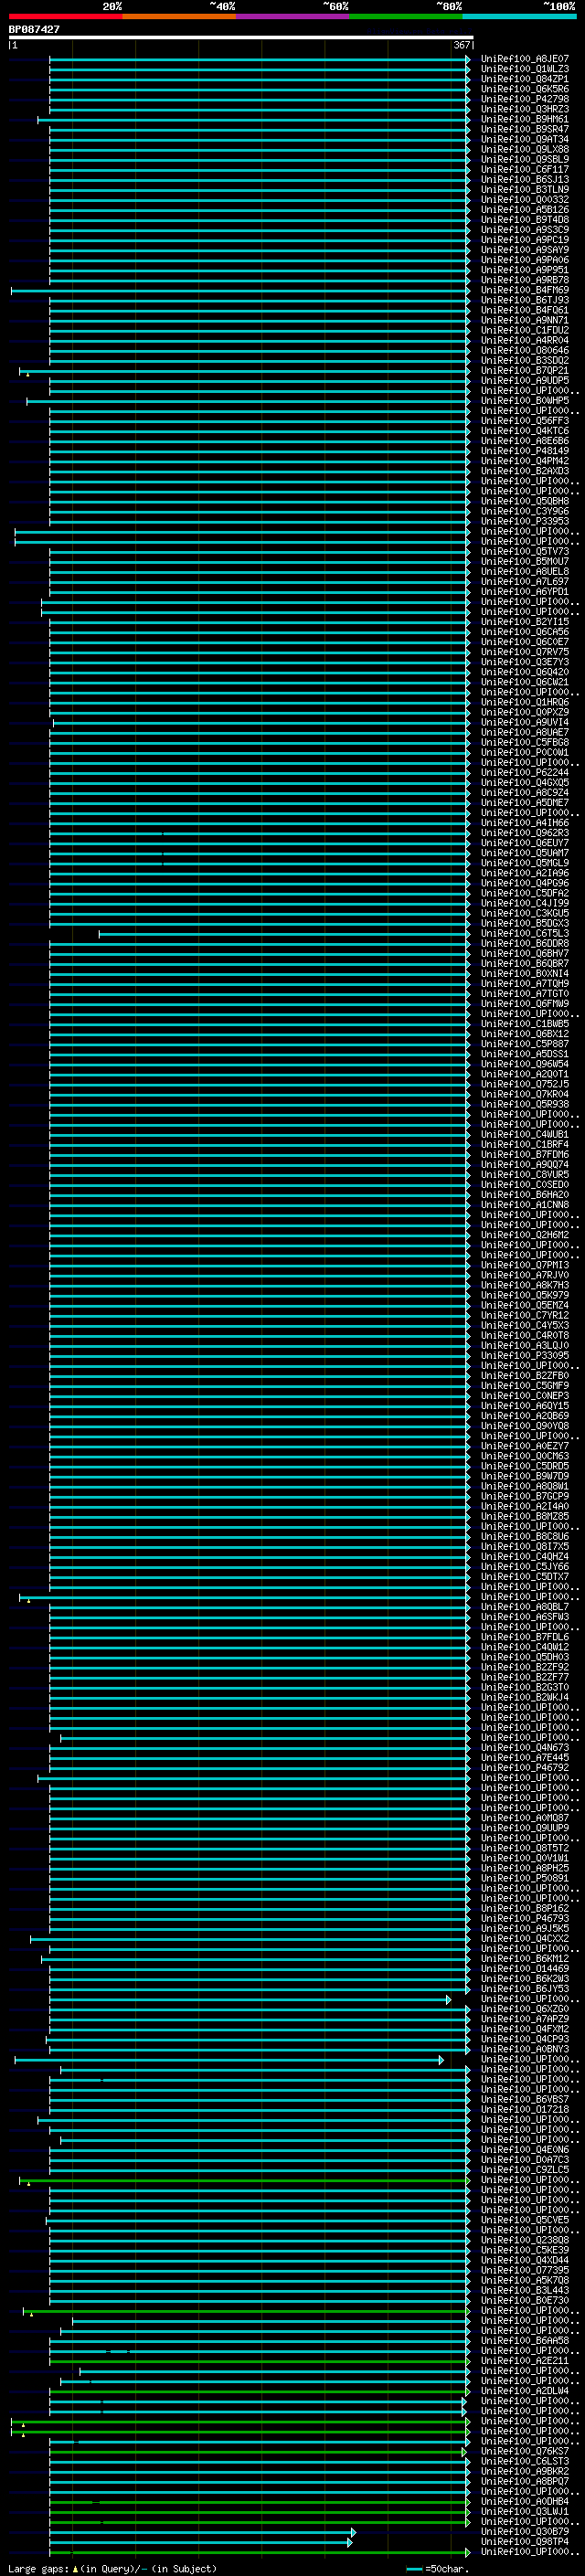Select label UniRef100_A9PC19
The width and height of the screenshot is (585, 2576).
coord(525,240)
